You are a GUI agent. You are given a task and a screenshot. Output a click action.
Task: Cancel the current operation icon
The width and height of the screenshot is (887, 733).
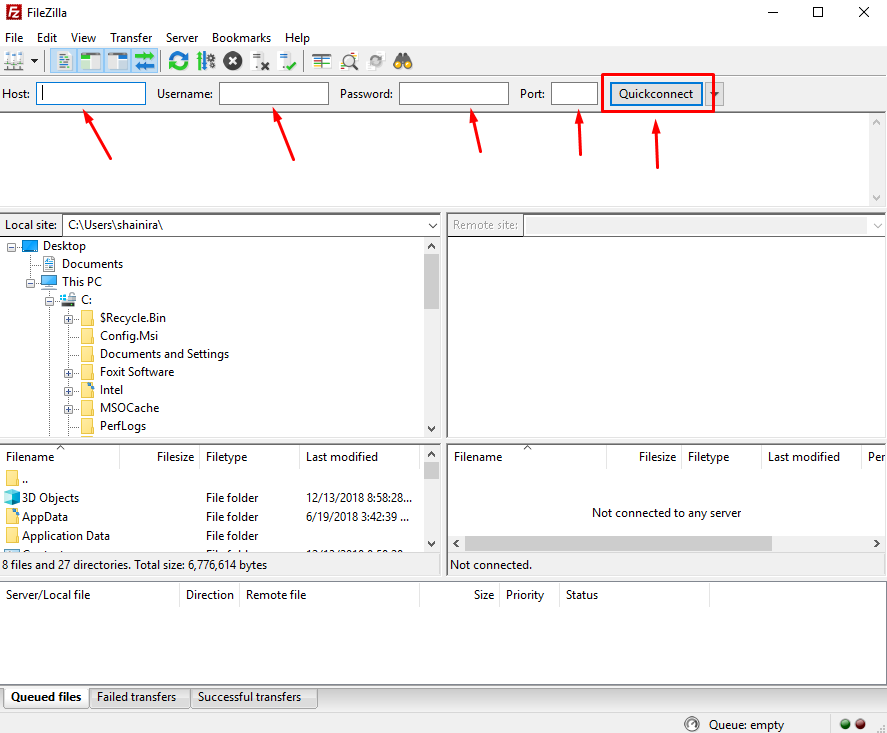(233, 61)
